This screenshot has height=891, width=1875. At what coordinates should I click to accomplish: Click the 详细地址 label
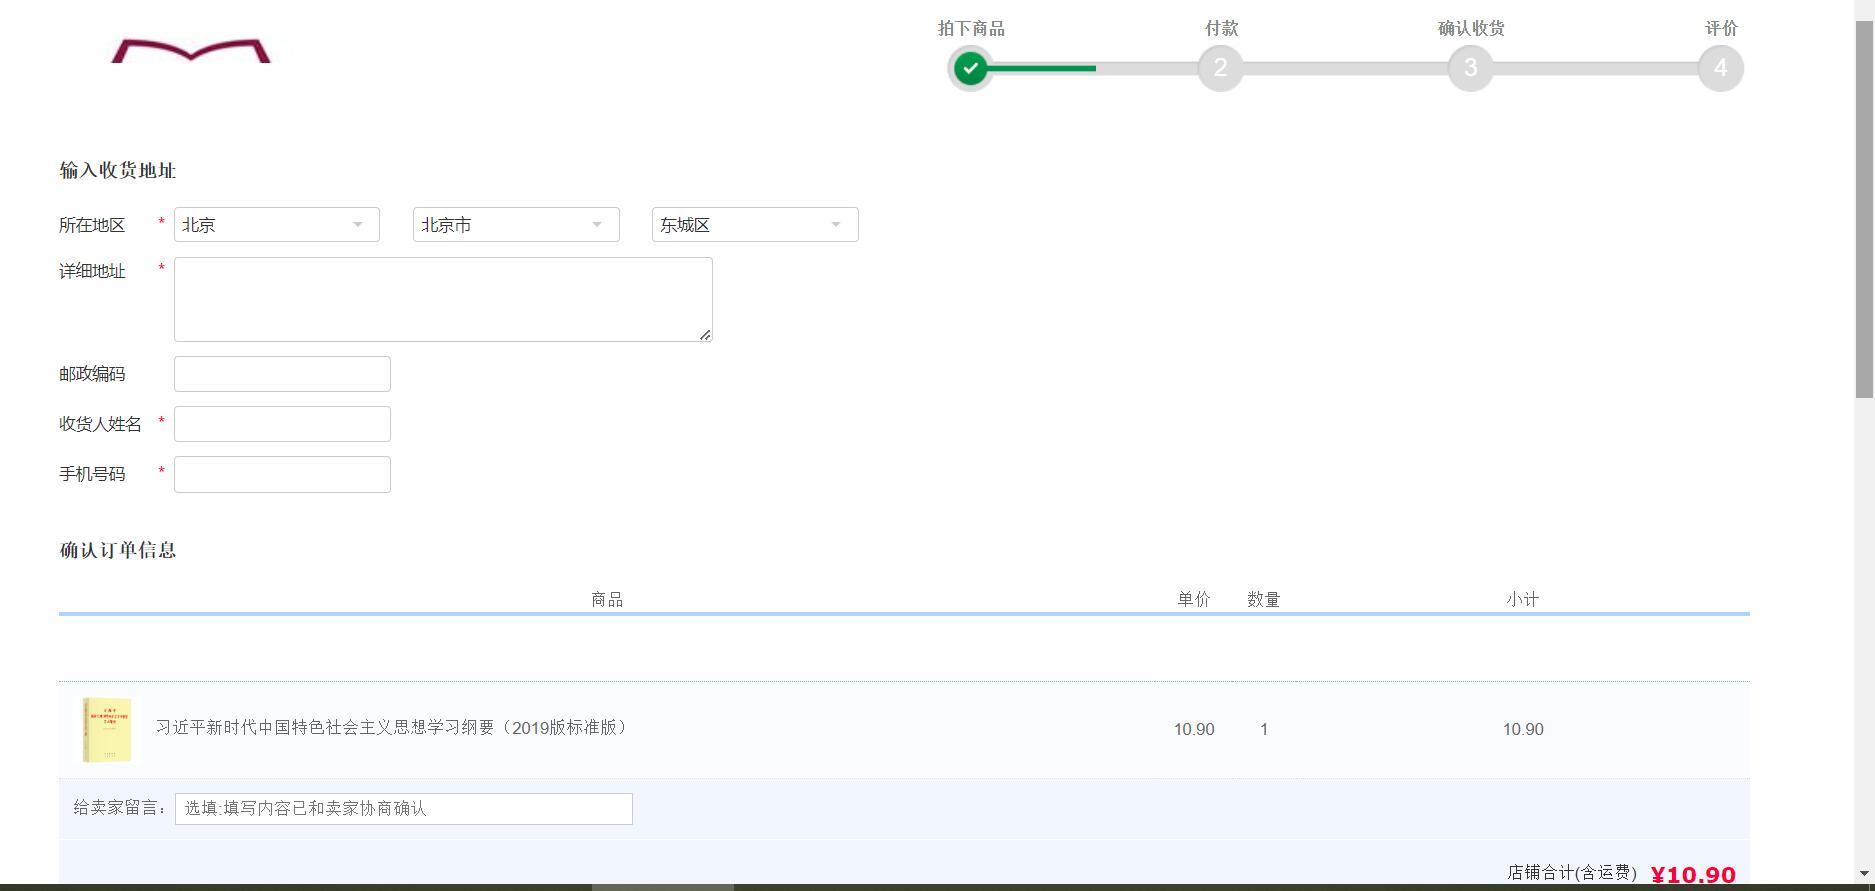pos(92,271)
